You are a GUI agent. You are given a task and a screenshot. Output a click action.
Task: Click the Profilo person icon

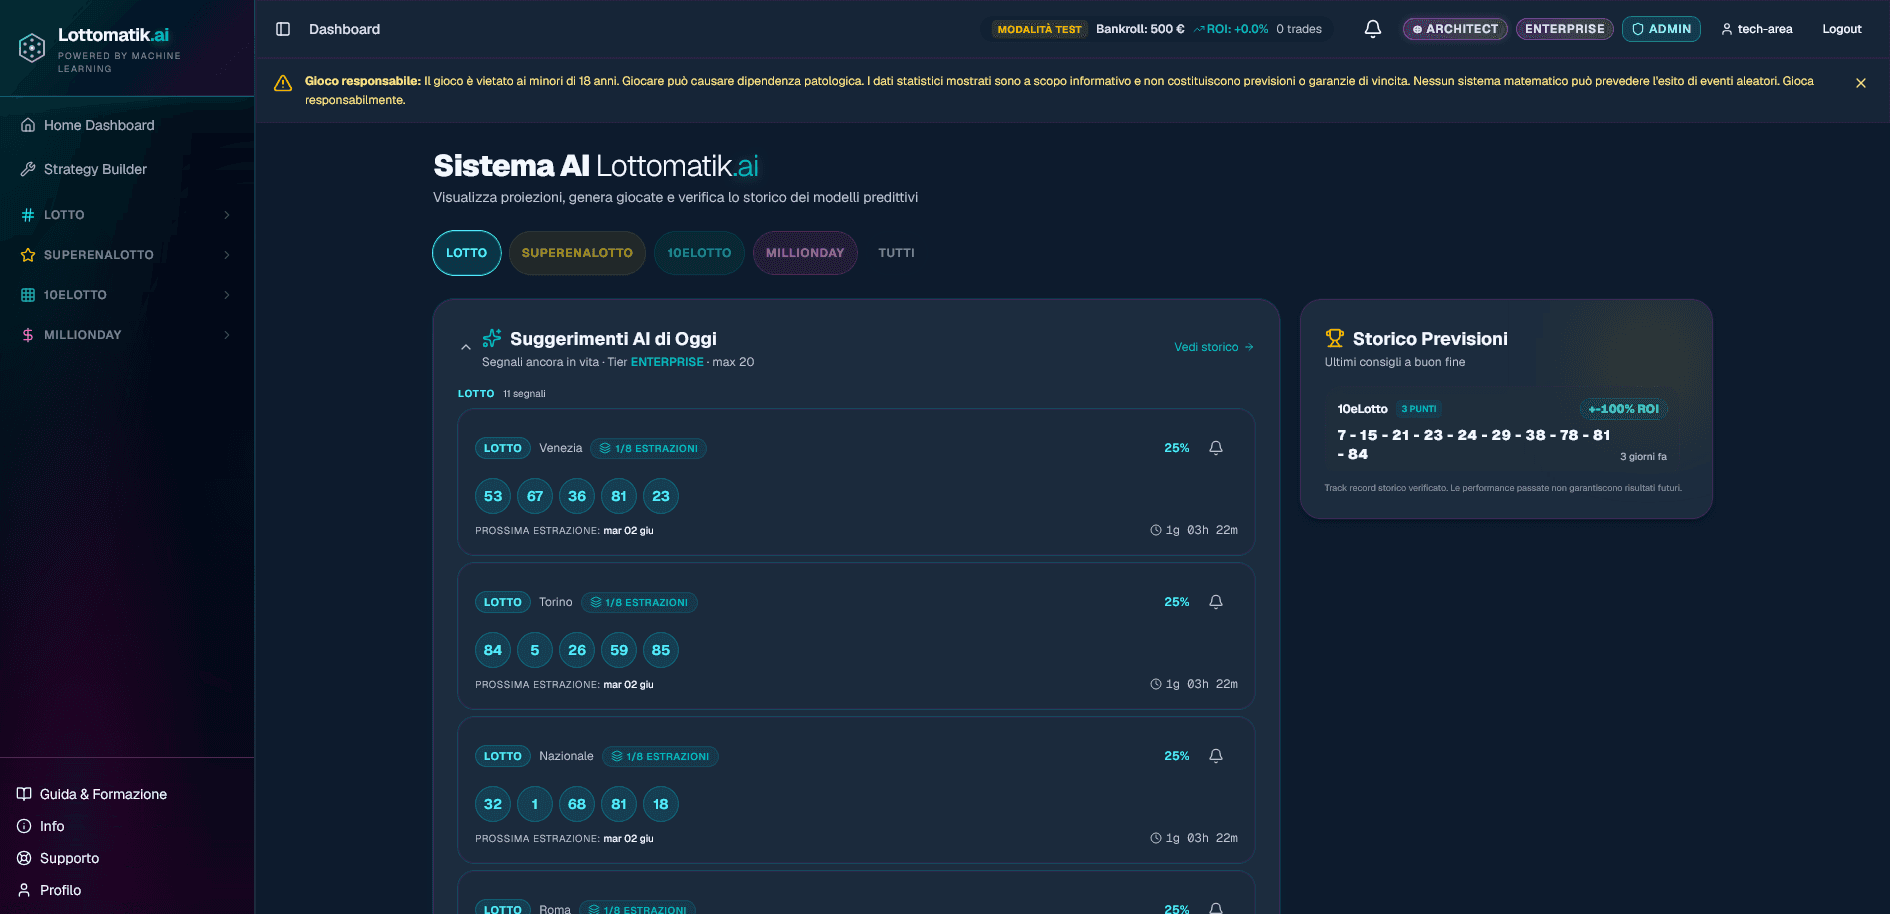tap(24, 890)
